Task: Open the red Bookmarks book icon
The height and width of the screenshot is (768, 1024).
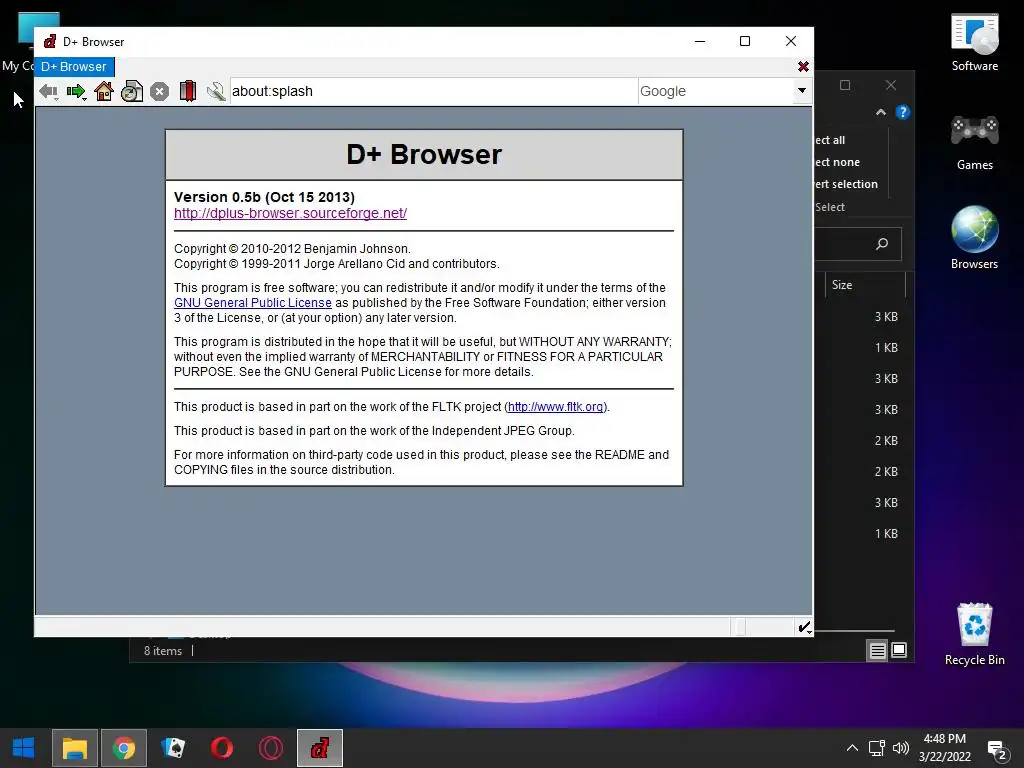Action: click(x=188, y=91)
